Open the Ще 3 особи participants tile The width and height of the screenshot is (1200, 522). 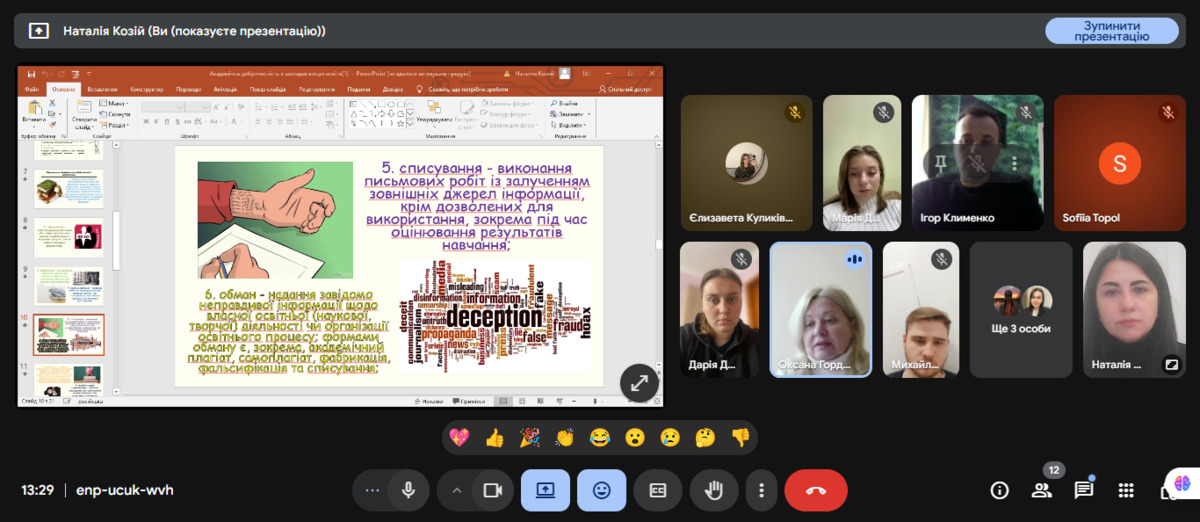pos(1021,309)
